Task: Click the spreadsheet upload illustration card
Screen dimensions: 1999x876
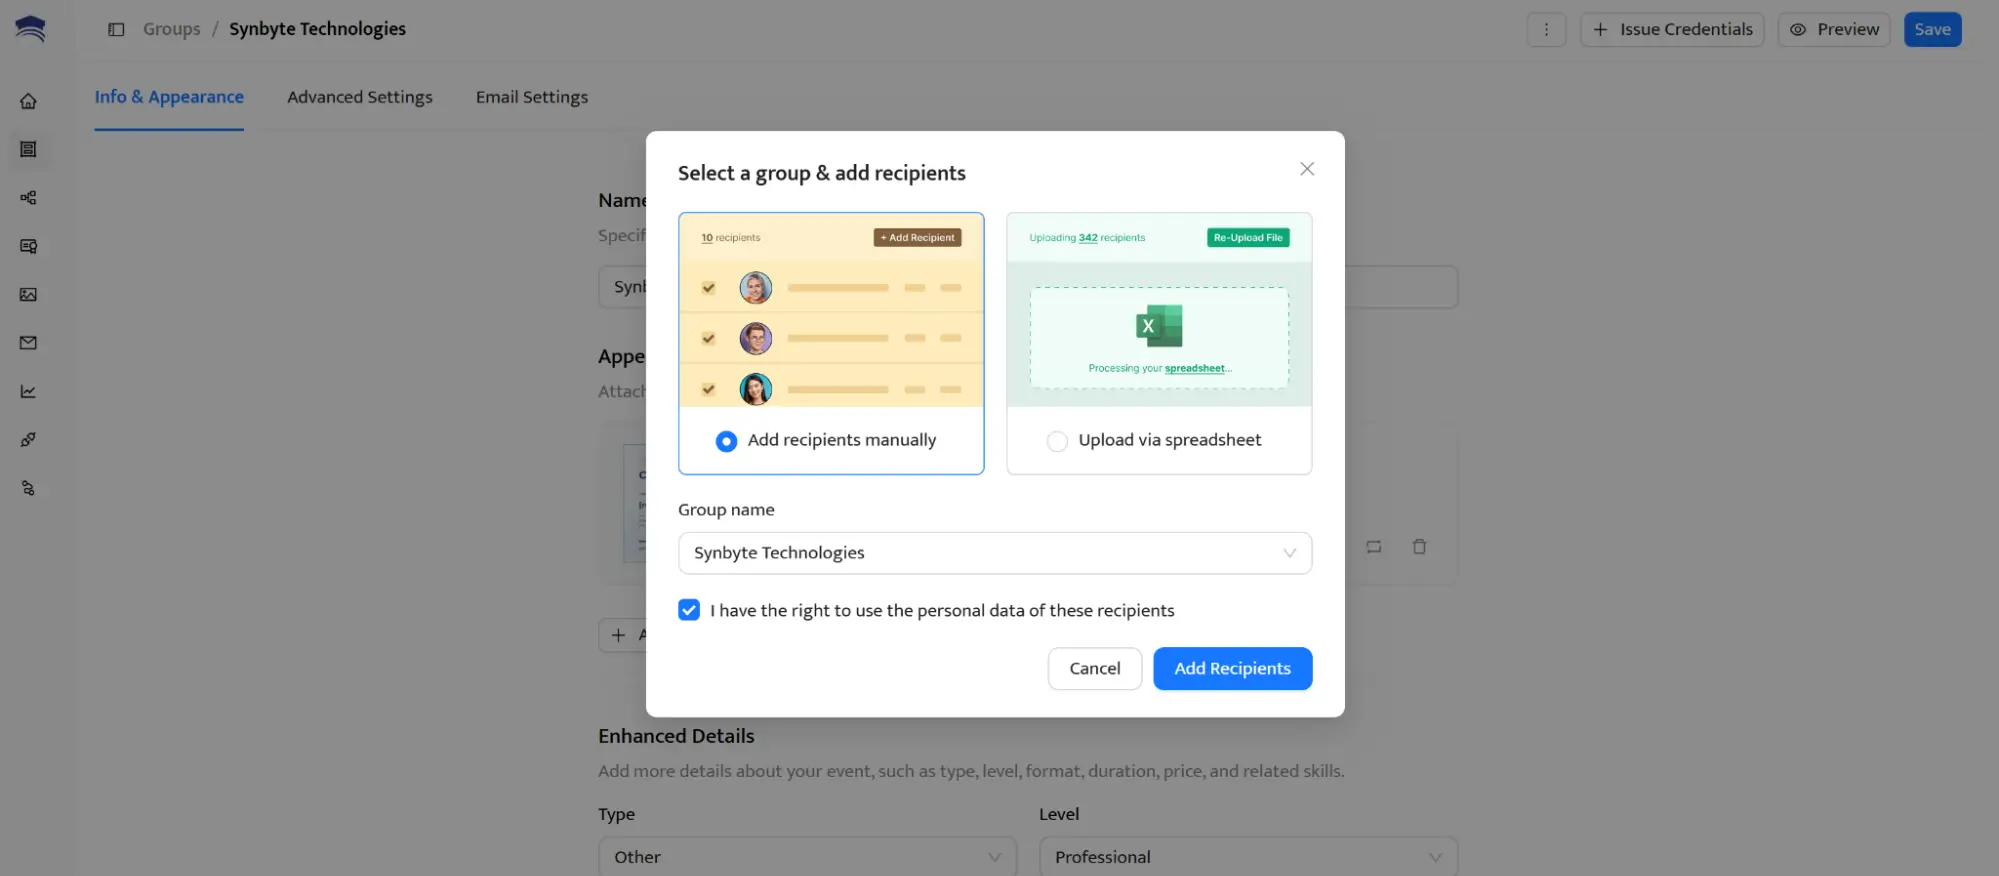Action: (x=1159, y=310)
